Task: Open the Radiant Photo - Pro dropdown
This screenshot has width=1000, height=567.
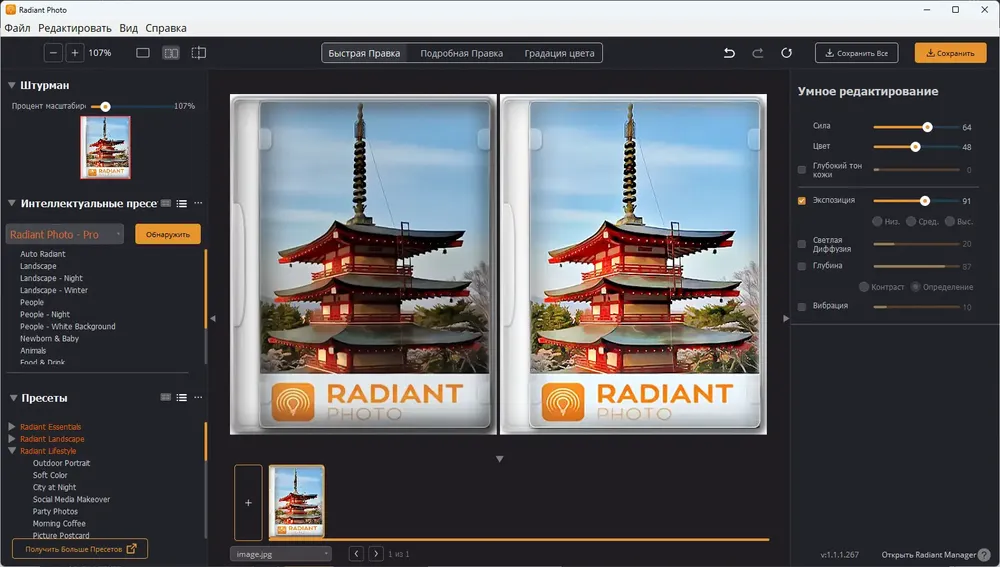Action: click(65, 234)
